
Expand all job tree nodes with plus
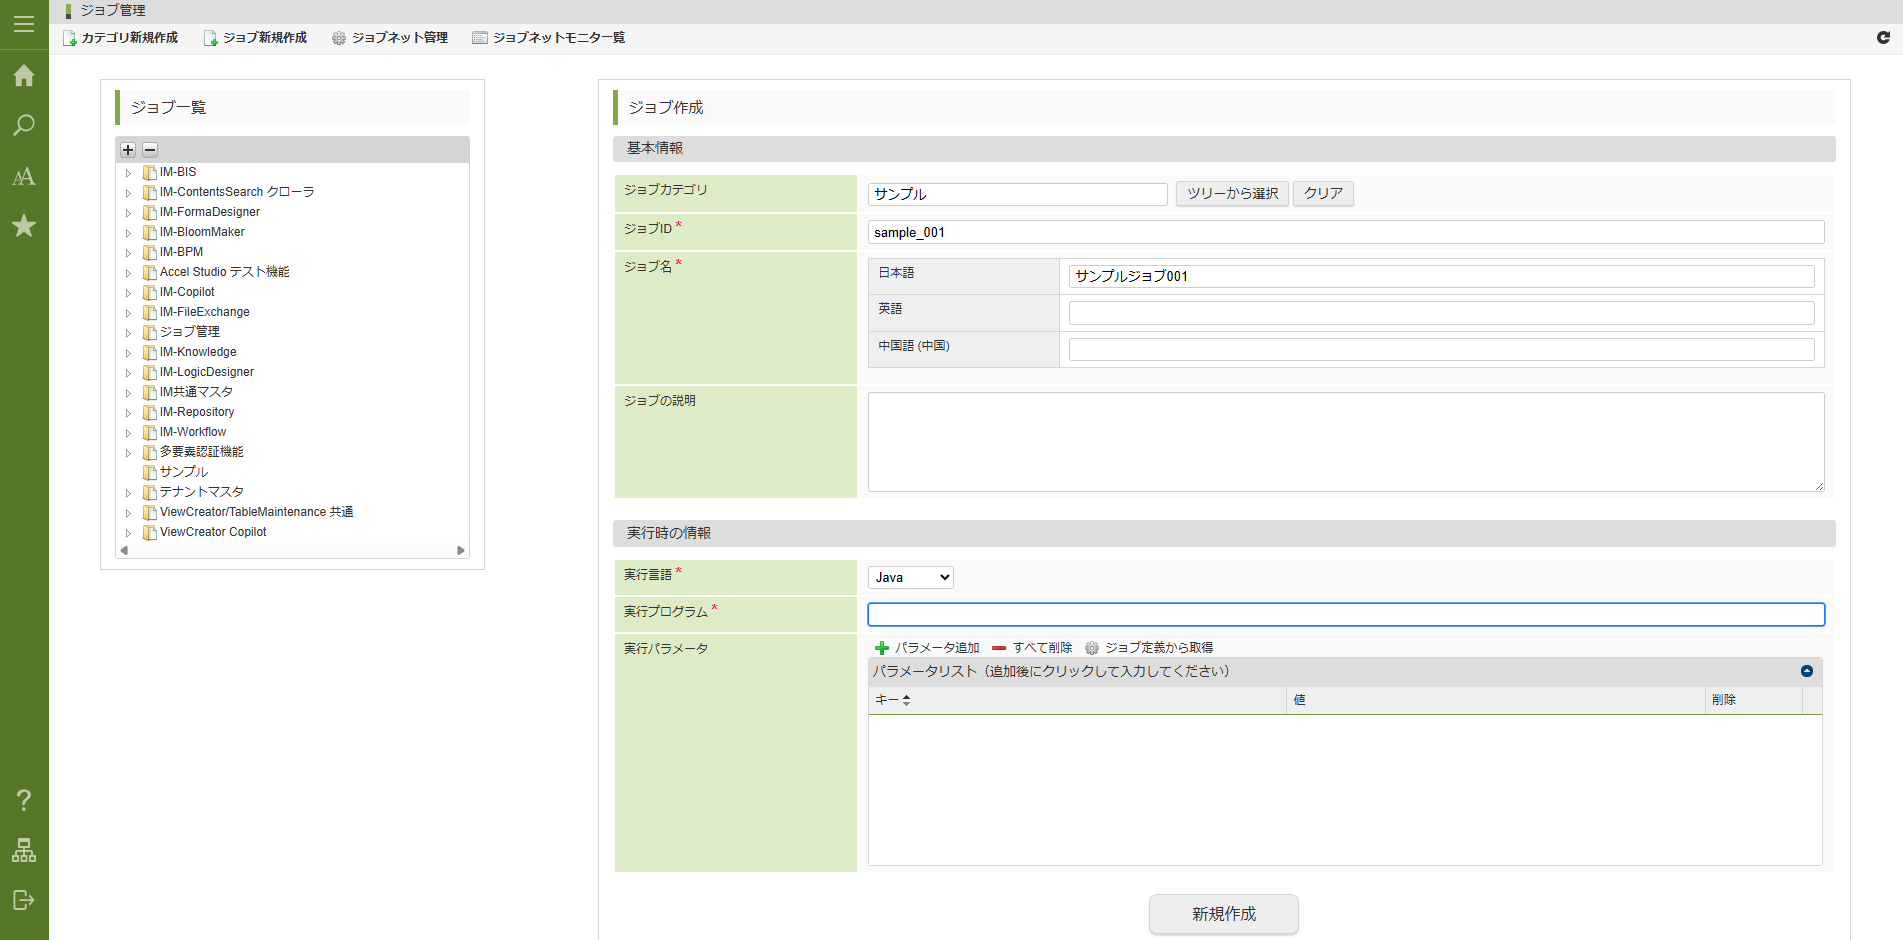point(128,150)
